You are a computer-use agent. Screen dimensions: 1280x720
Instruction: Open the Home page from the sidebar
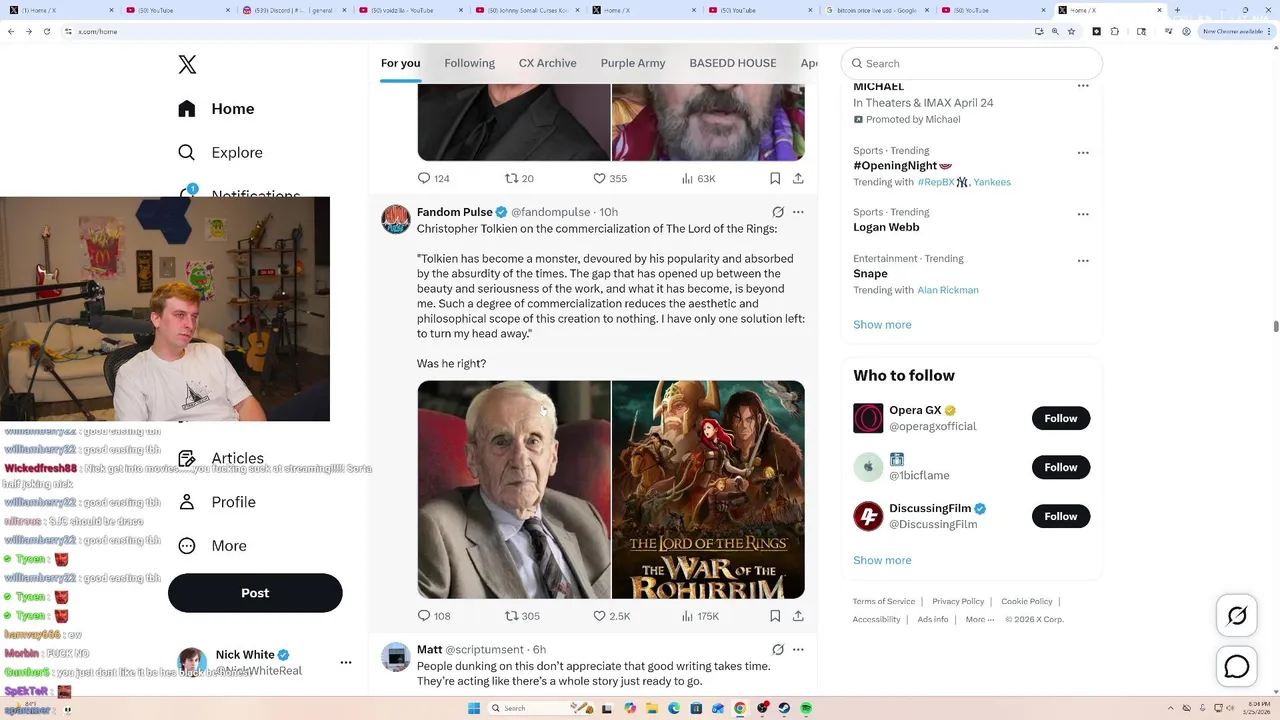[217, 109]
